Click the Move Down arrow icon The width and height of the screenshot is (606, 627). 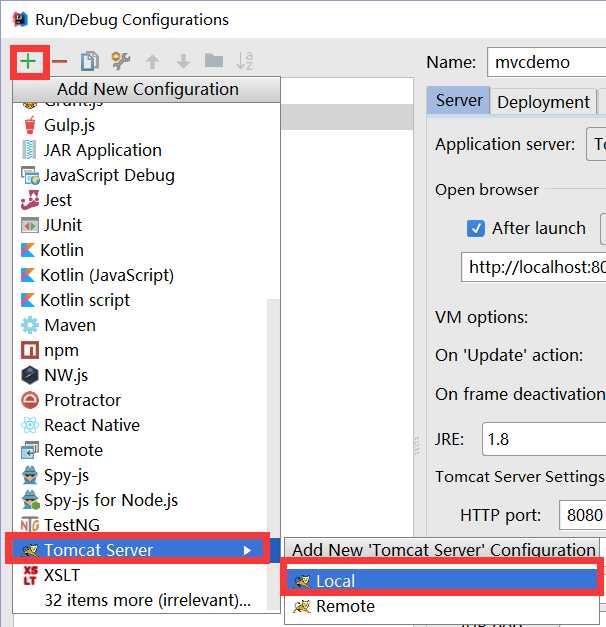[x=183, y=62]
